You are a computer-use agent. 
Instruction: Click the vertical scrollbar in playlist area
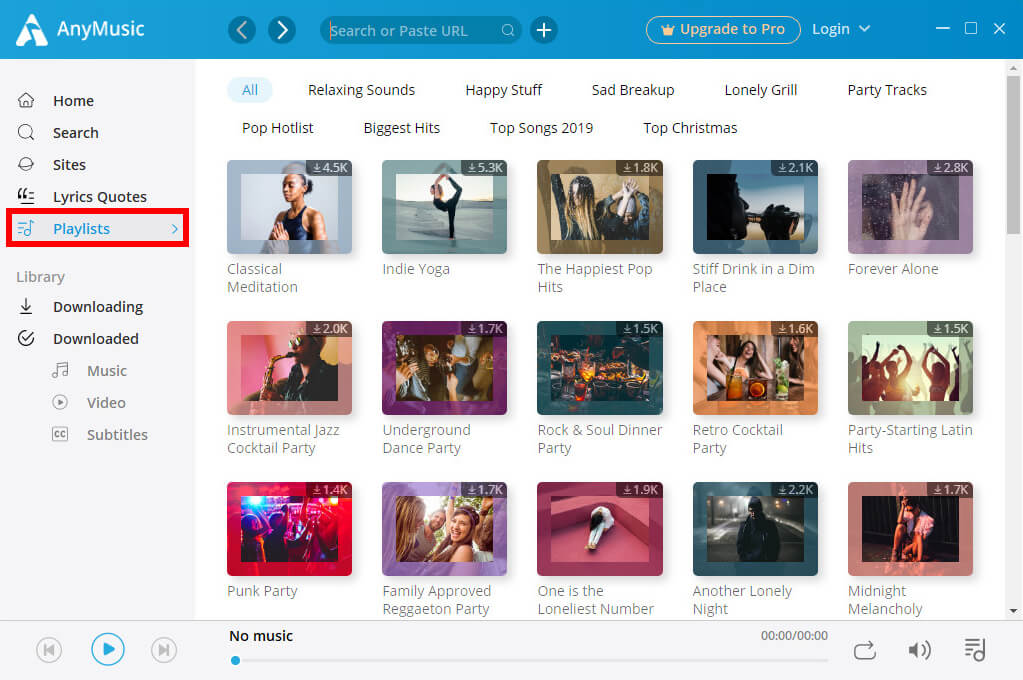[1013, 155]
